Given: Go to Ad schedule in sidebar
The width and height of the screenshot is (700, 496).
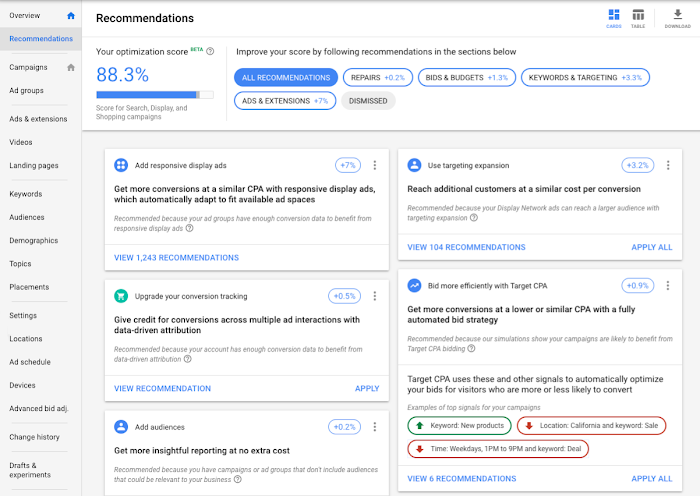Looking at the screenshot, I should (x=30, y=362).
